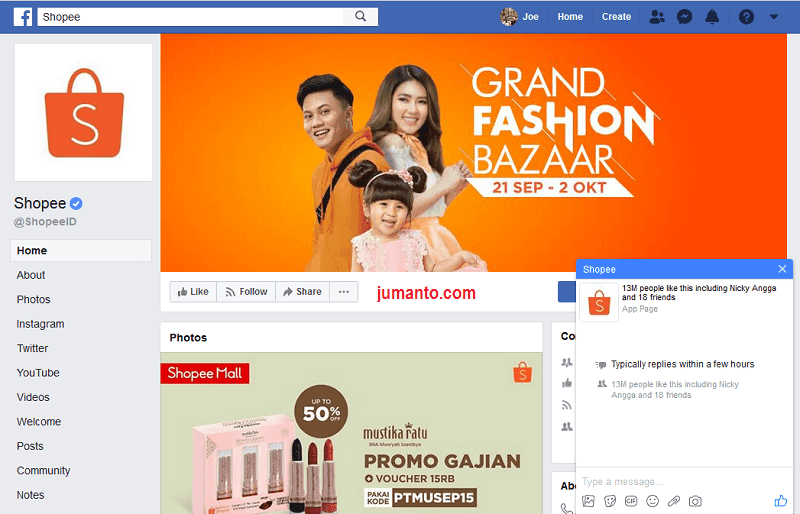Viewport: 800px width, 514px height.
Task: Click the phone icon under About section
Action: (x=566, y=508)
